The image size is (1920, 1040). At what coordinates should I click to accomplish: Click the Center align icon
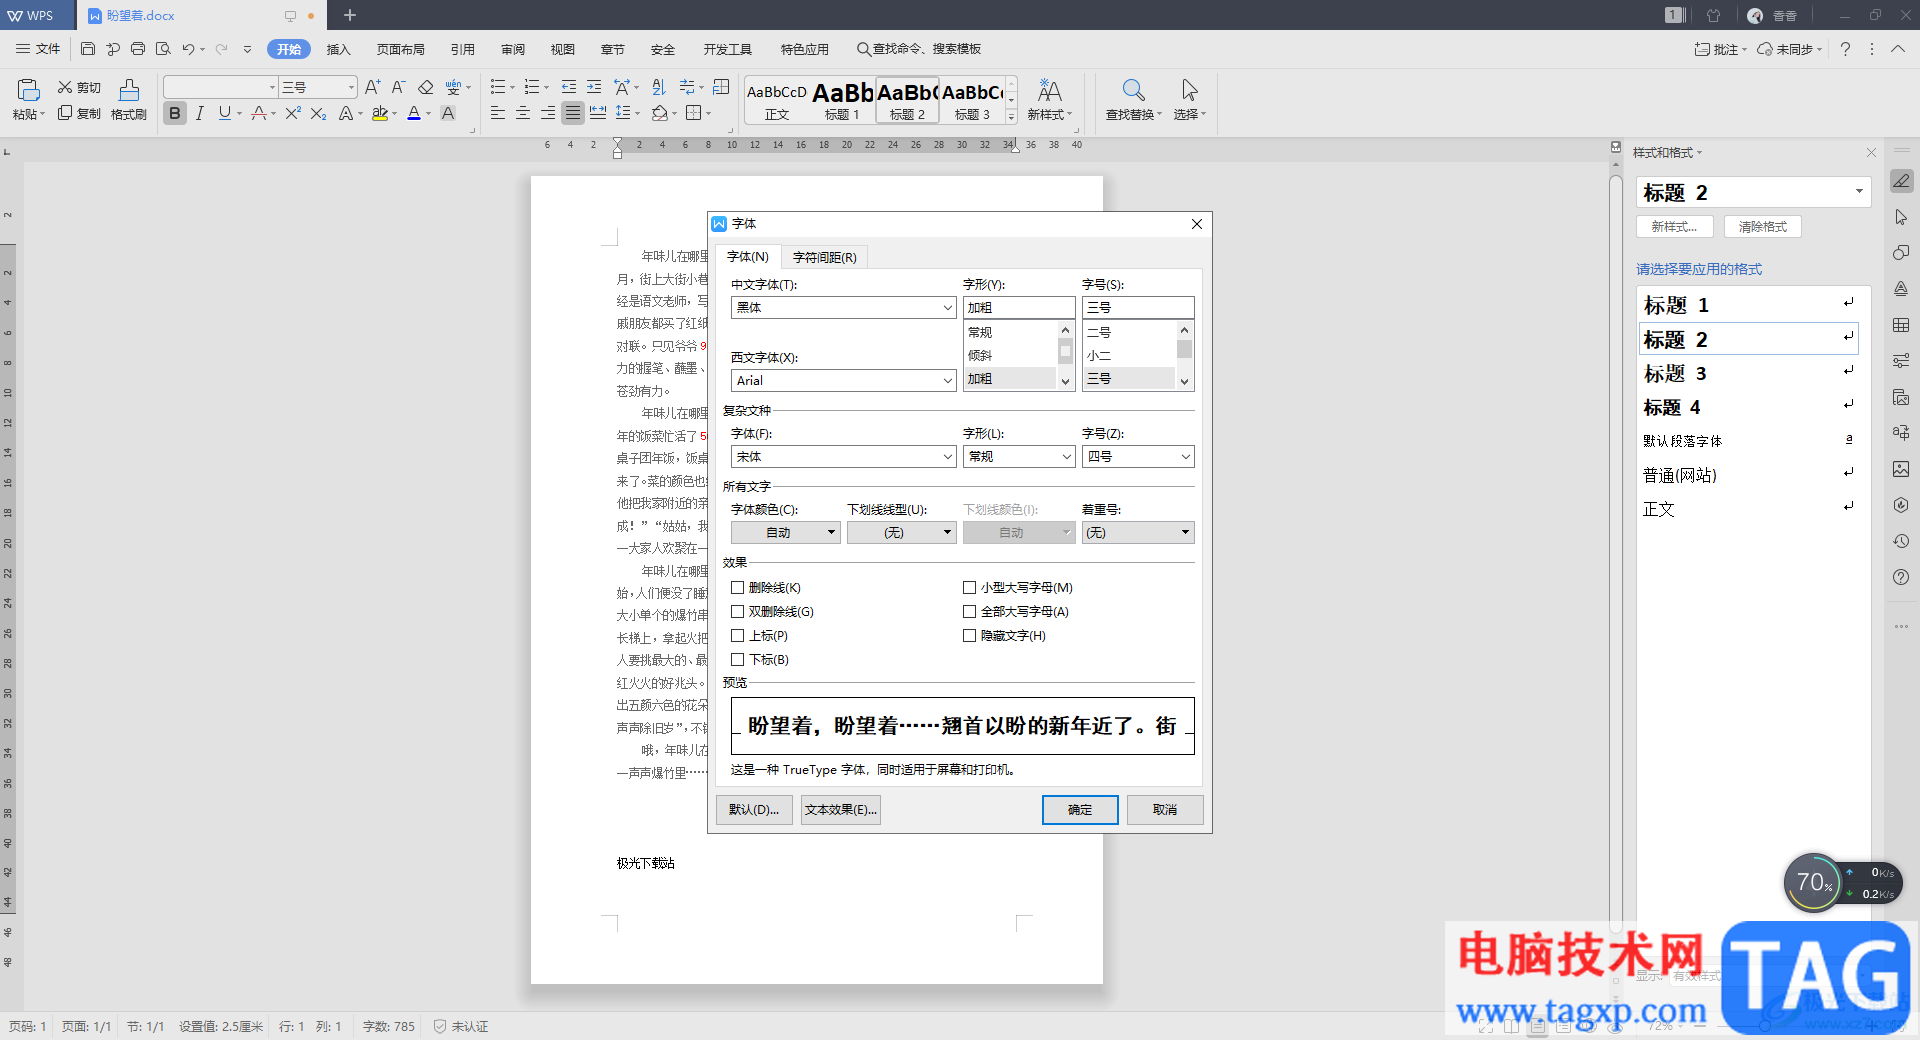[523, 114]
